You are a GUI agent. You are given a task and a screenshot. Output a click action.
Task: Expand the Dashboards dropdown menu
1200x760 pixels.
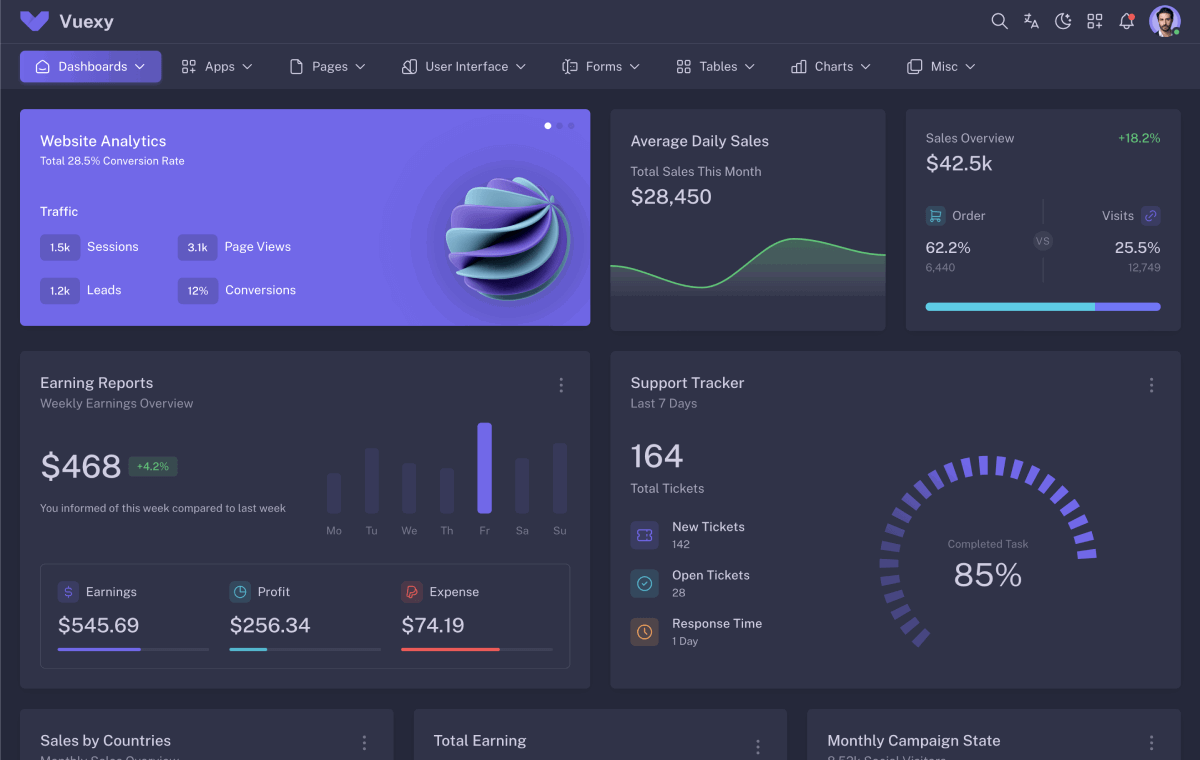pyautogui.click(x=91, y=67)
